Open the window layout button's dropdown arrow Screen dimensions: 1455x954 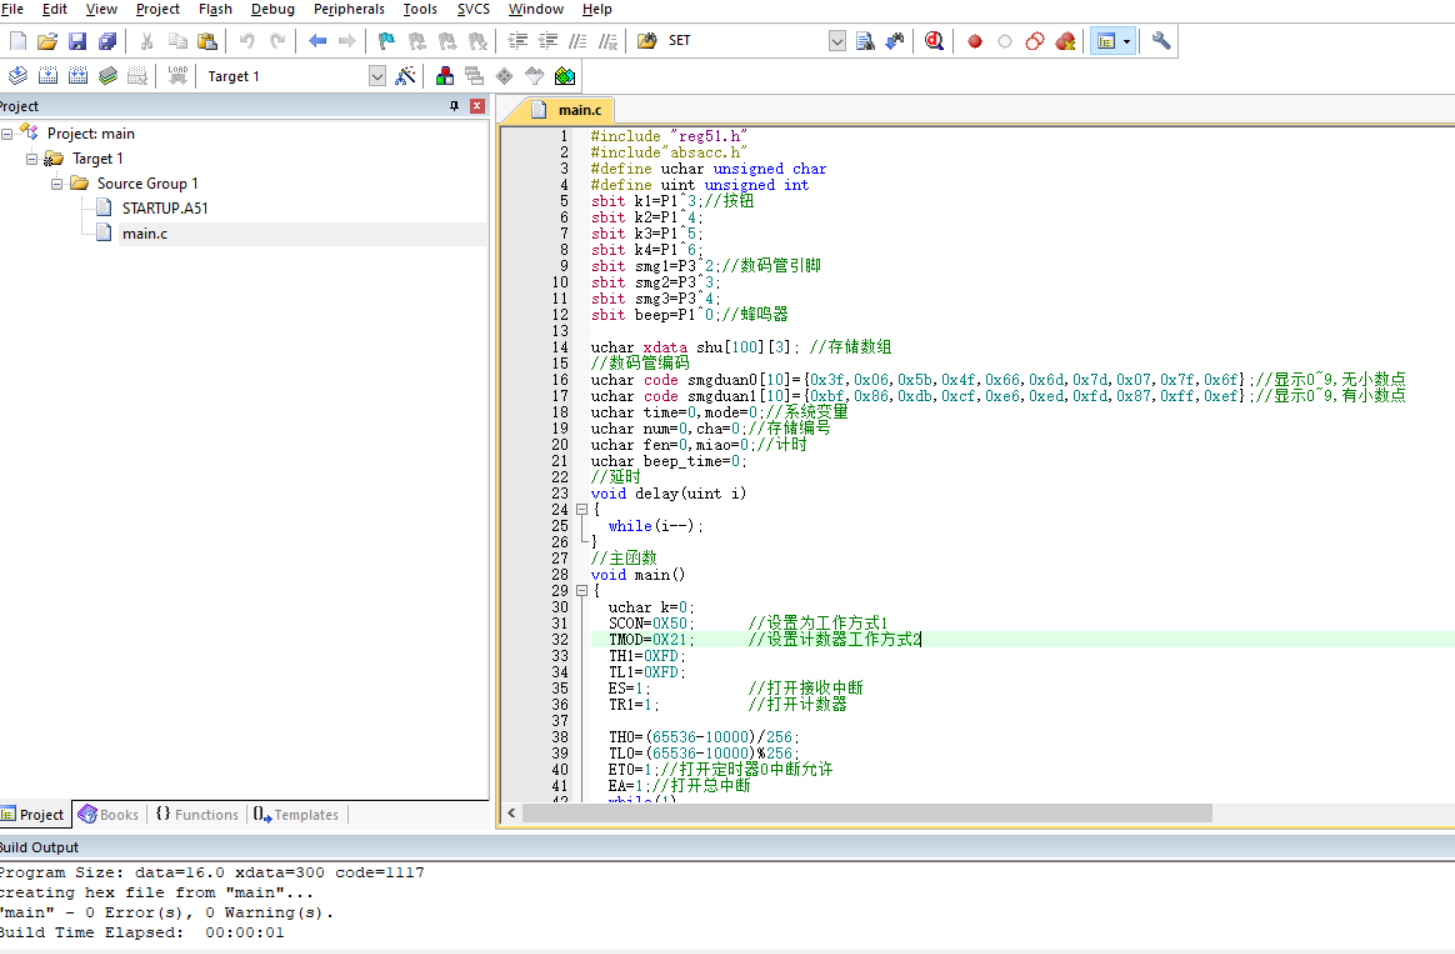(x=1127, y=41)
